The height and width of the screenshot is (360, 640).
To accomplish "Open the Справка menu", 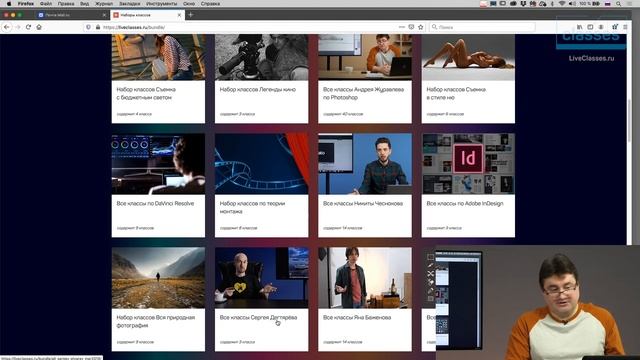I will click(210, 4).
